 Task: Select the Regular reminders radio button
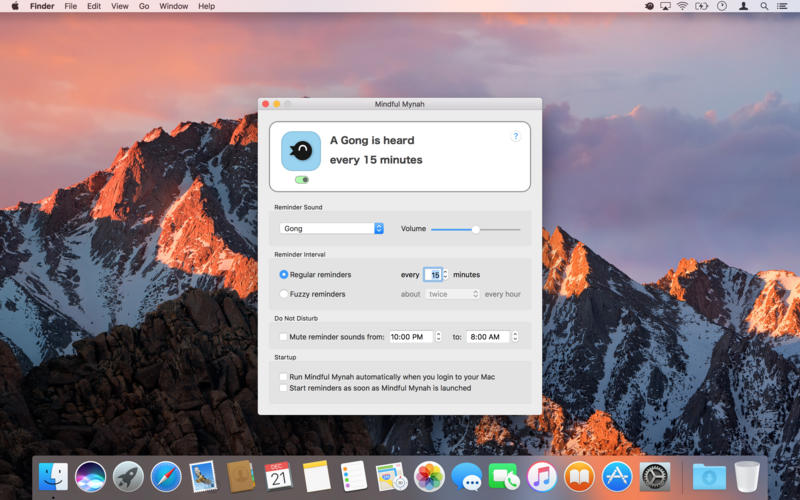(284, 274)
